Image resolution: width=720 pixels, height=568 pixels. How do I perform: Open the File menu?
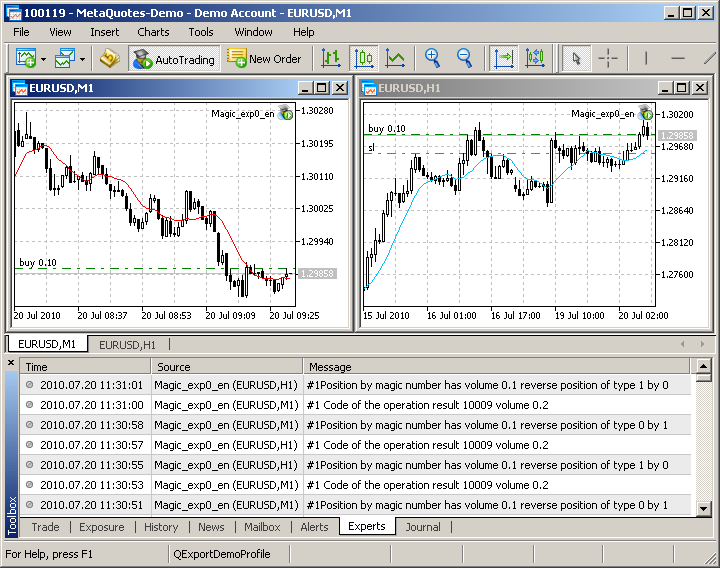pos(21,32)
